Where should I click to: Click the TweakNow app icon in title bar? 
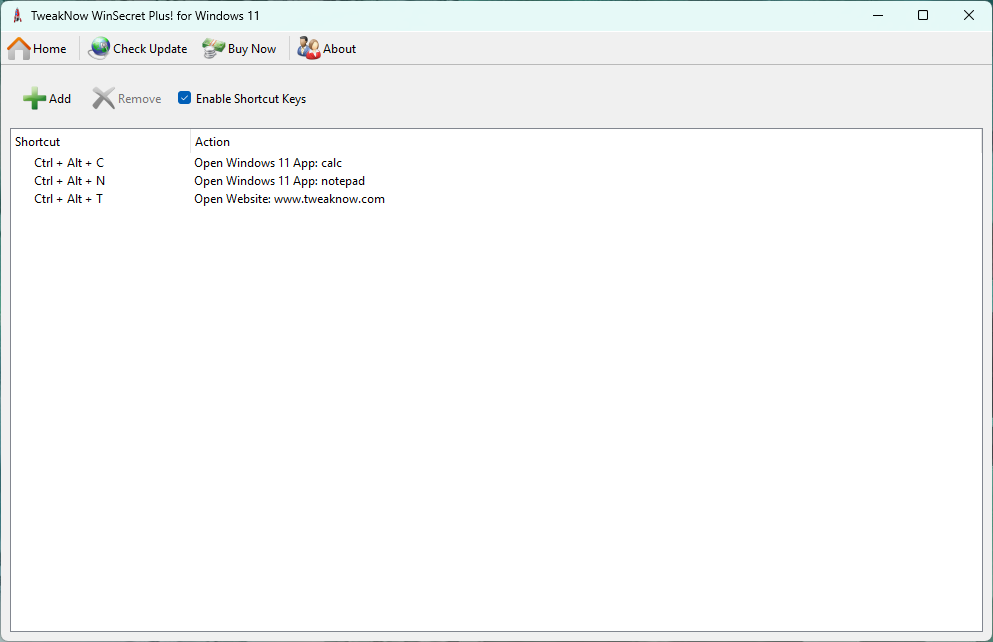[x=18, y=16]
